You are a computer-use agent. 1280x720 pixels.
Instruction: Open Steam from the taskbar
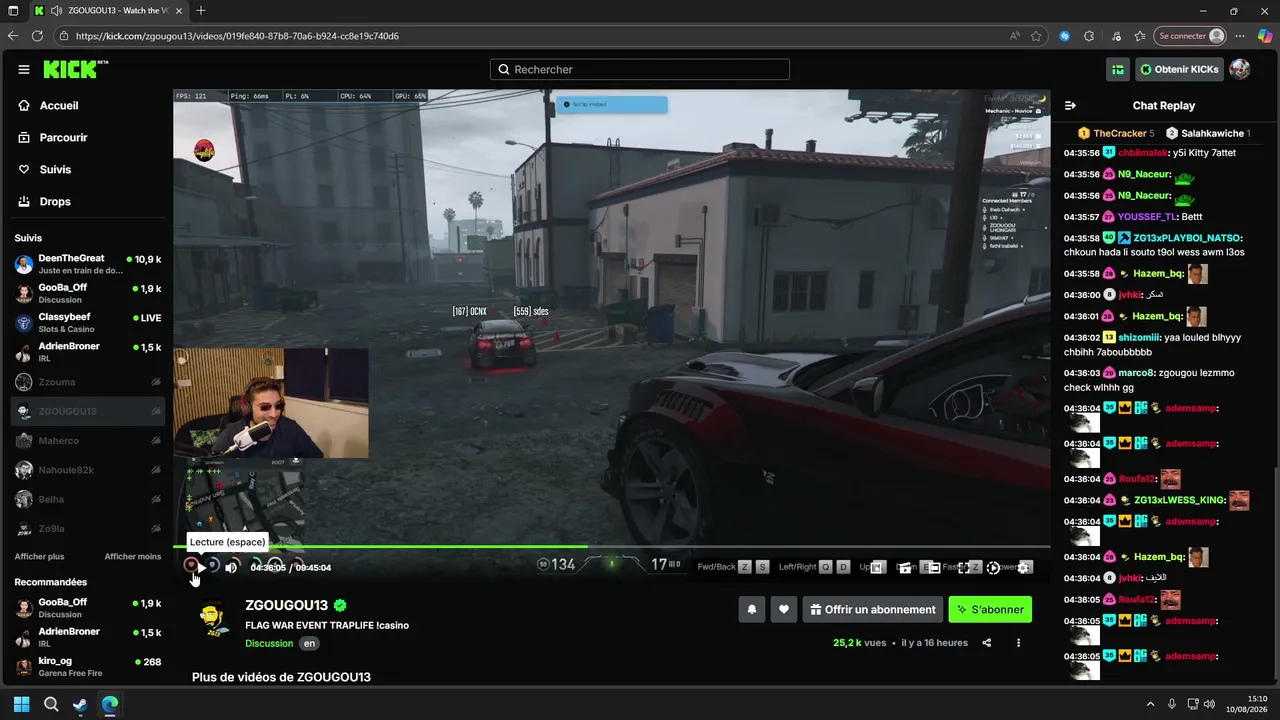pyautogui.click(x=80, y=704)
